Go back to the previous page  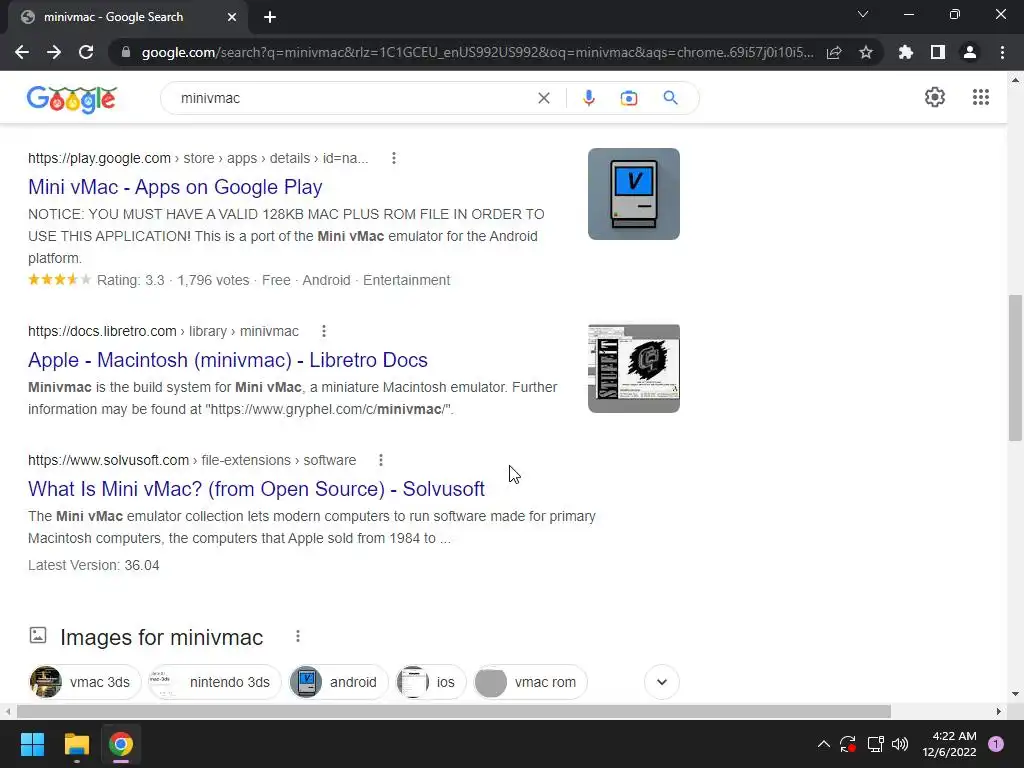point(22,52)
